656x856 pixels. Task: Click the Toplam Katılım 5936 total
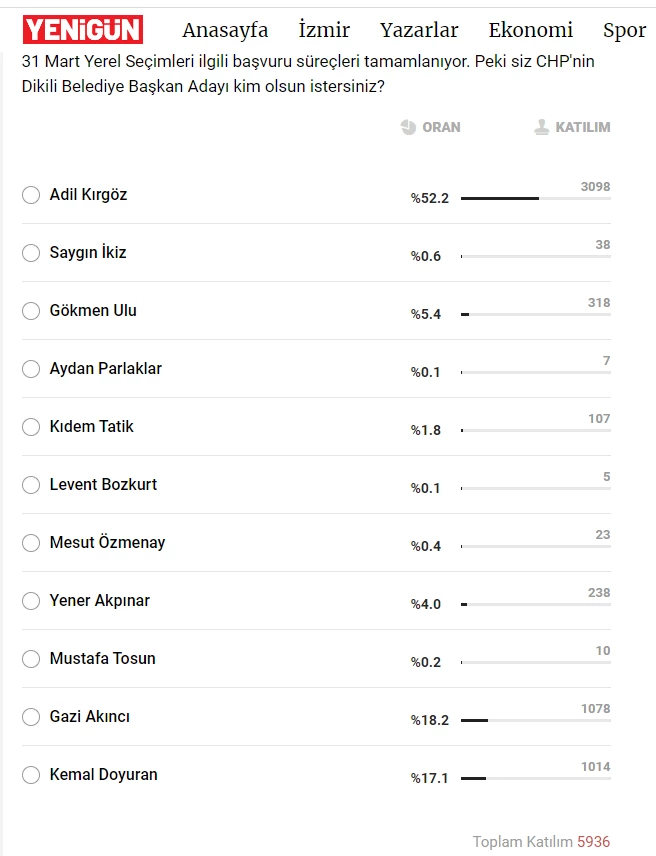541,842
